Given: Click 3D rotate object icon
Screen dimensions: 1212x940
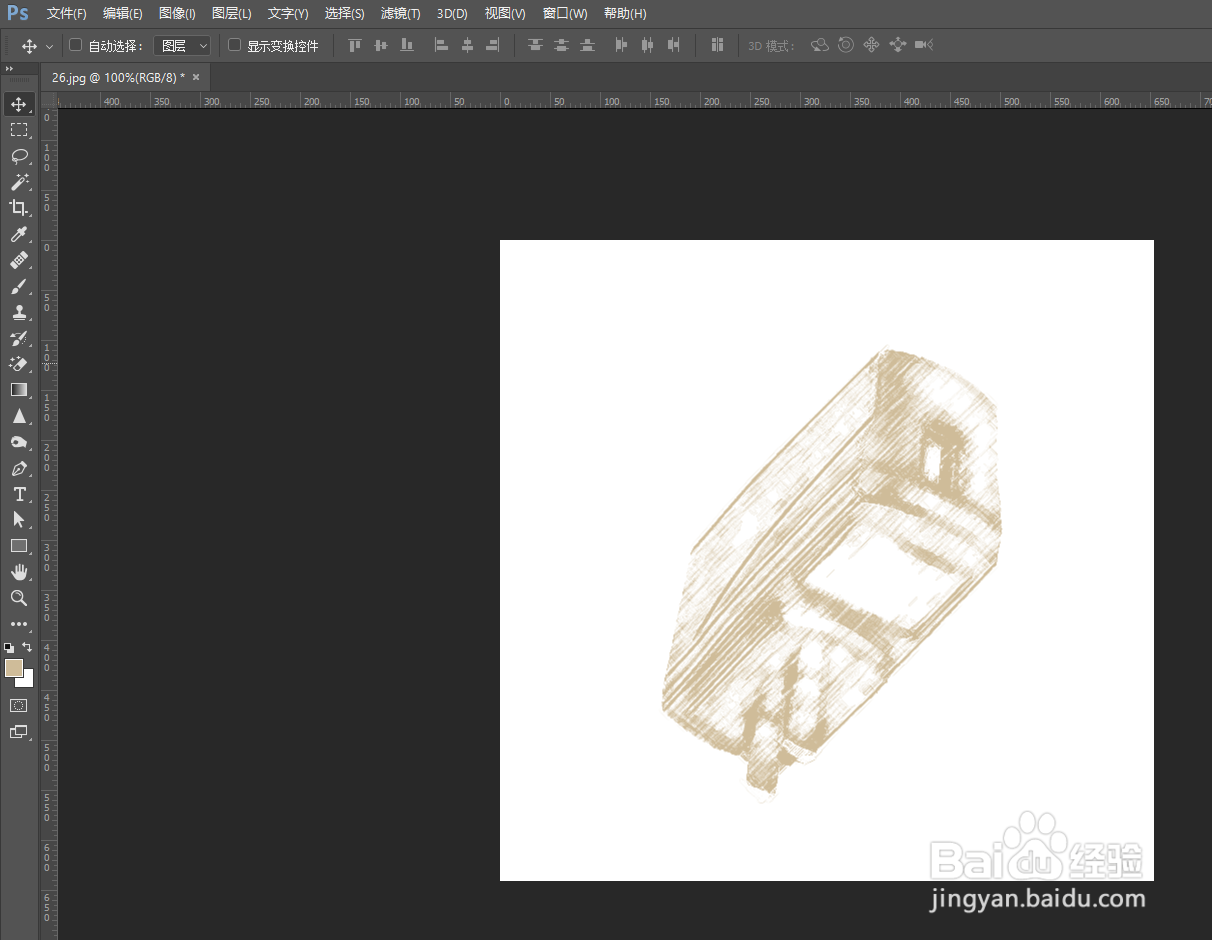Looking at the screenshot, I should 820,45.
